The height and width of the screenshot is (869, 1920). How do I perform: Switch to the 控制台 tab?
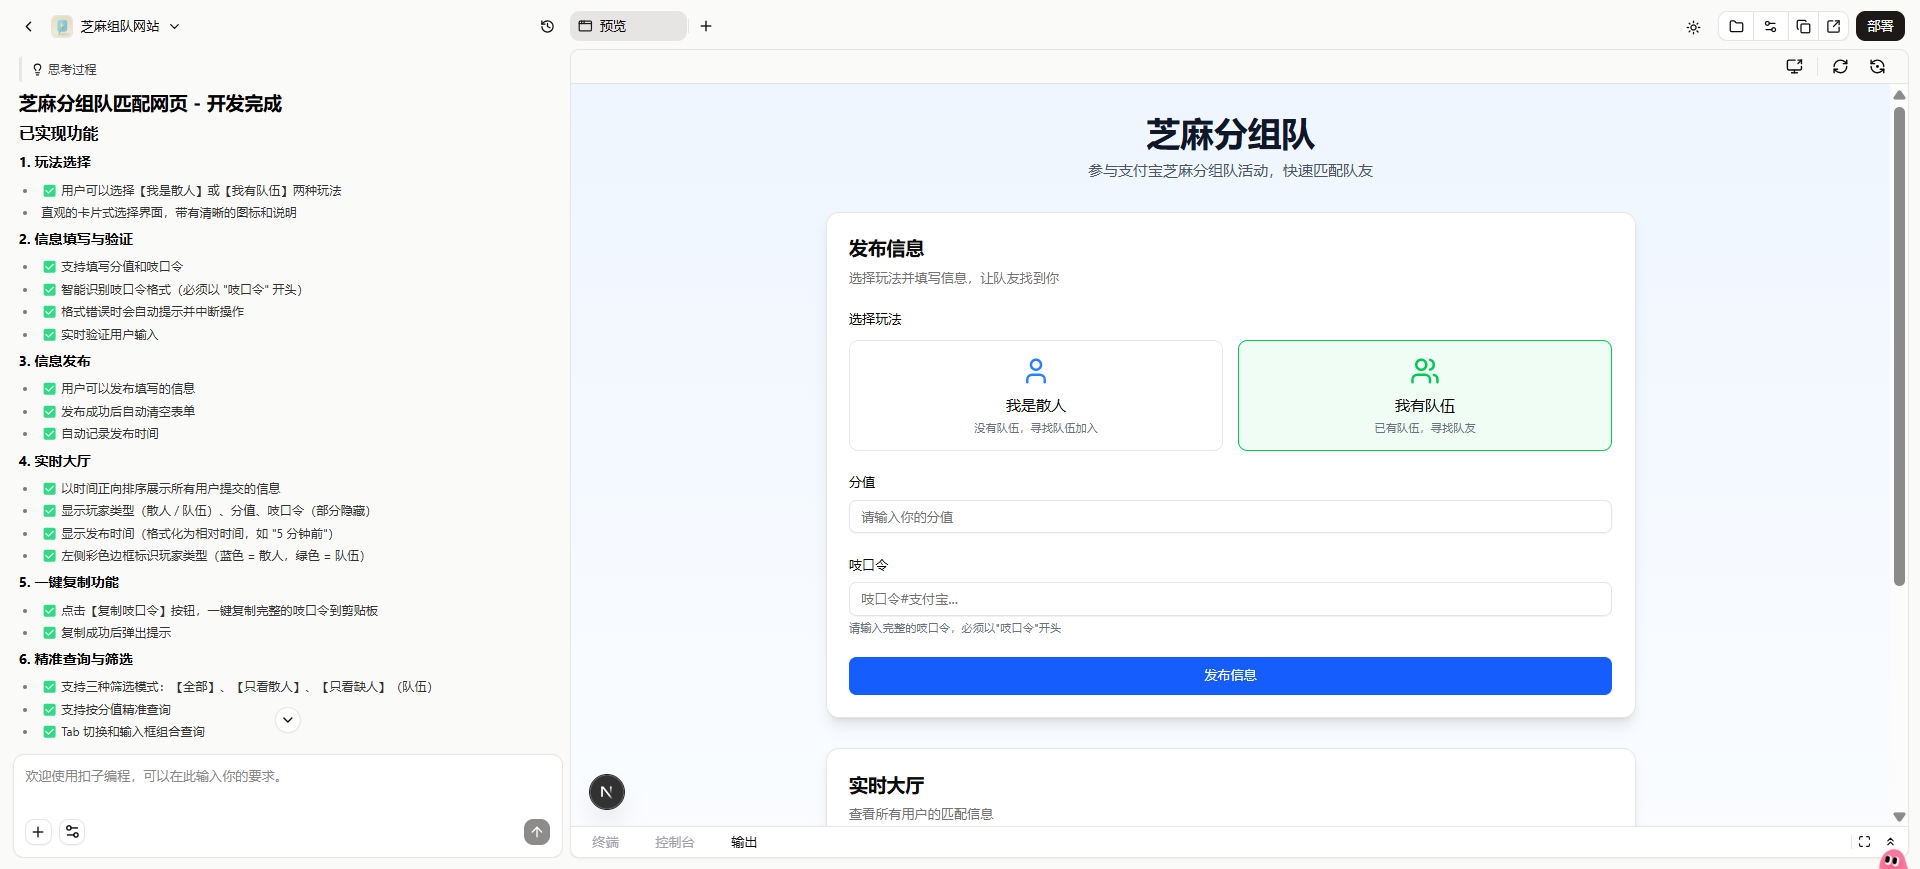pyautogui.click(x=674, y=842)
